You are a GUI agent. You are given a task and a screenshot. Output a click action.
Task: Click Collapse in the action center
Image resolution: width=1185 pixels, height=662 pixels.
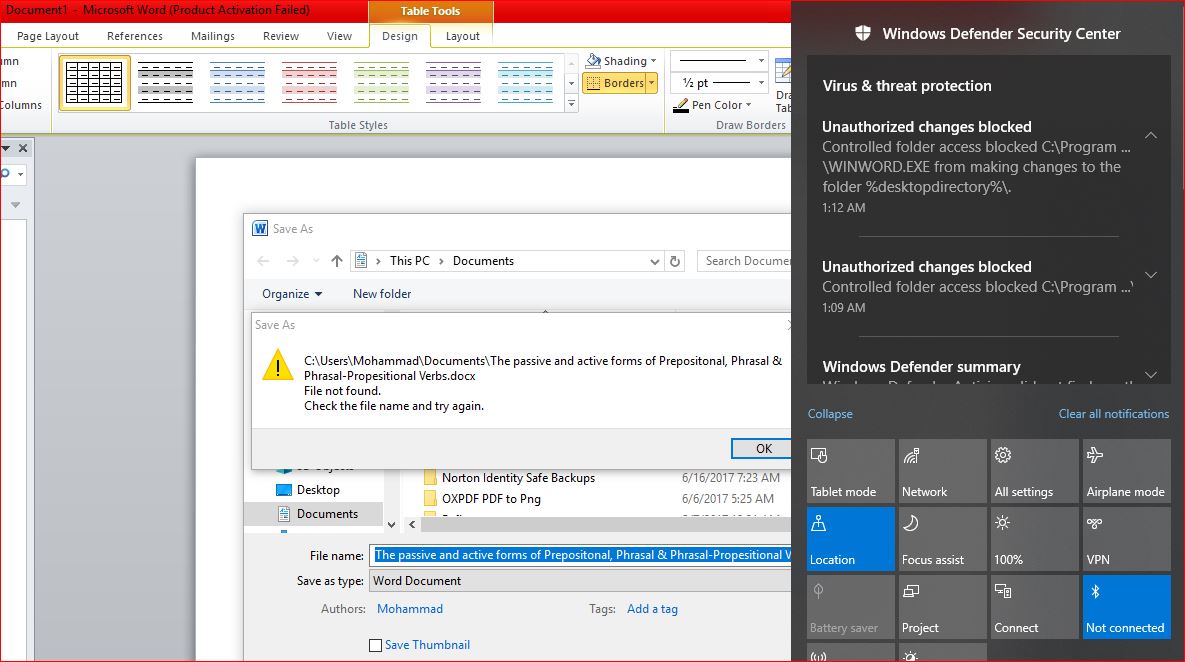pyautogui.click(x=830, y=414)
